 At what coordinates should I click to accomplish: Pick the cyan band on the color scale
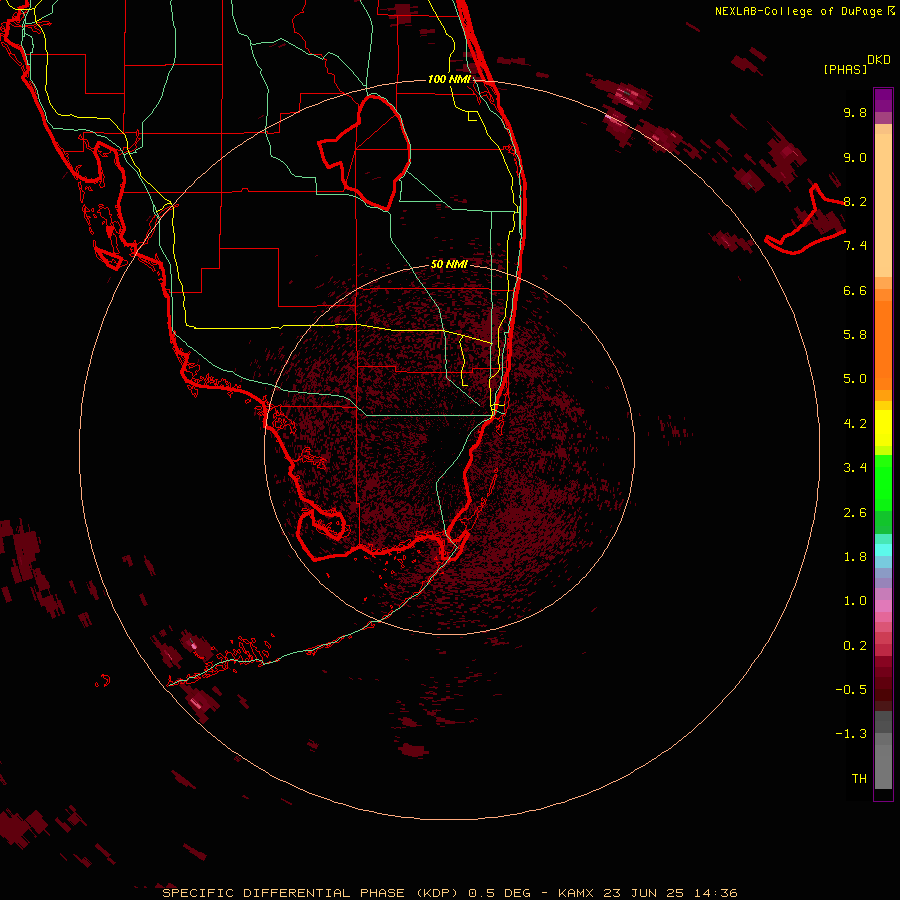(x=883, y=550)
